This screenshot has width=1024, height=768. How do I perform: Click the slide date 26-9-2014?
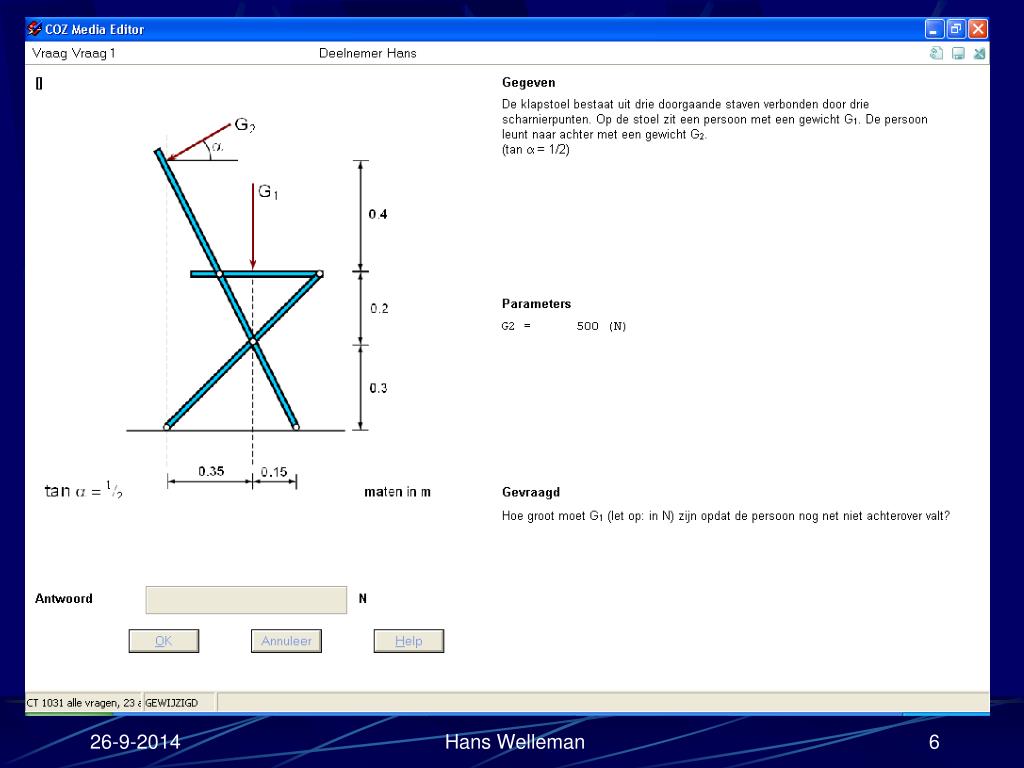[135, 742]
